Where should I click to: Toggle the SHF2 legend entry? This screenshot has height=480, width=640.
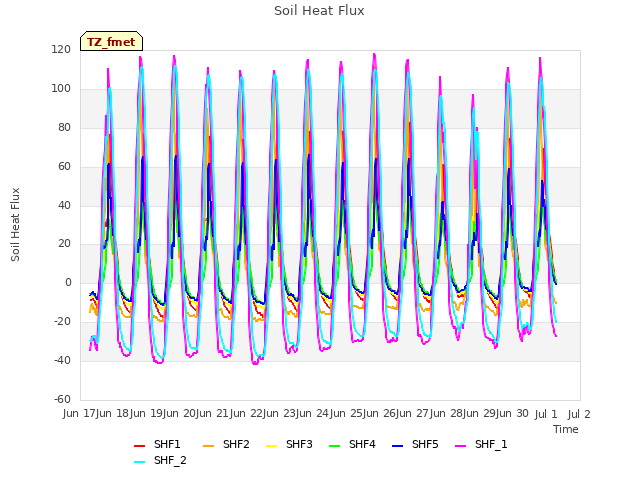tap(226, 444)
